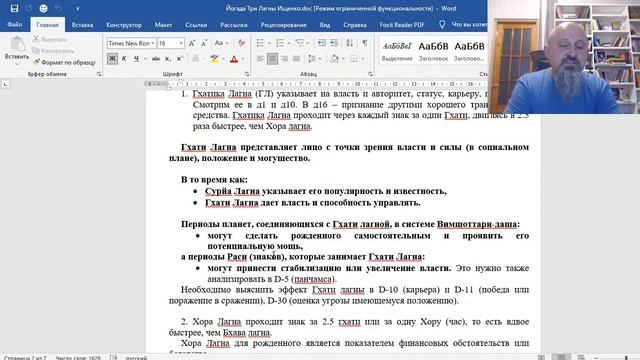Center the paragraph text

272,59
